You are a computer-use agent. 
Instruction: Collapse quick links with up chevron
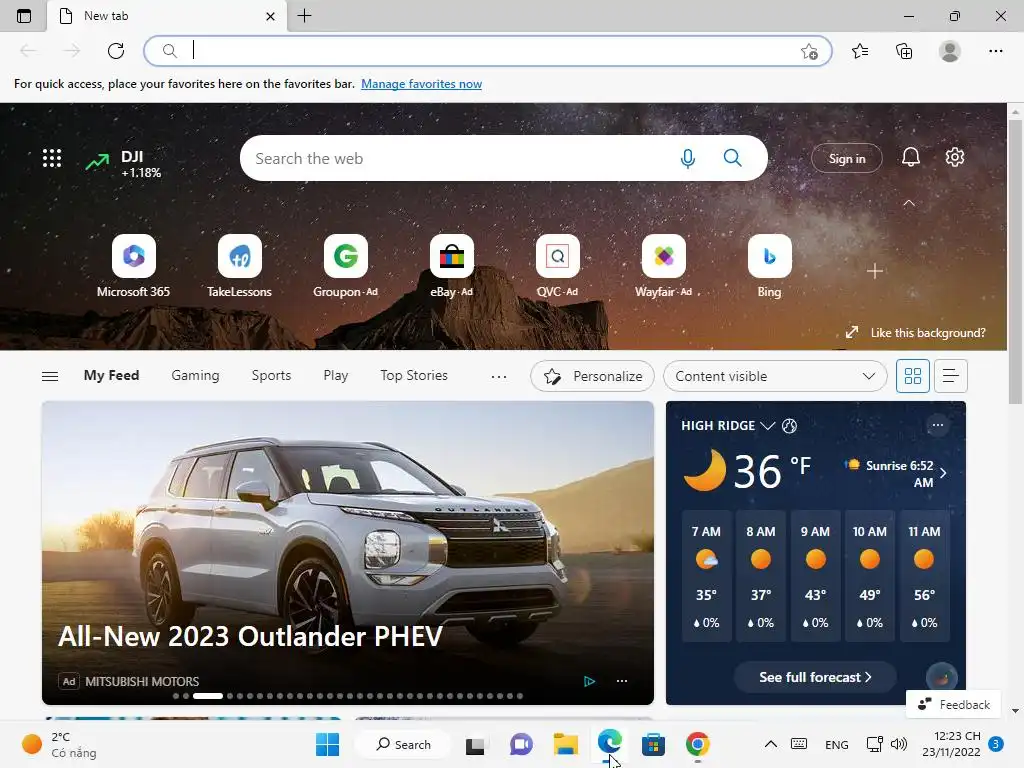click(909, 203)
